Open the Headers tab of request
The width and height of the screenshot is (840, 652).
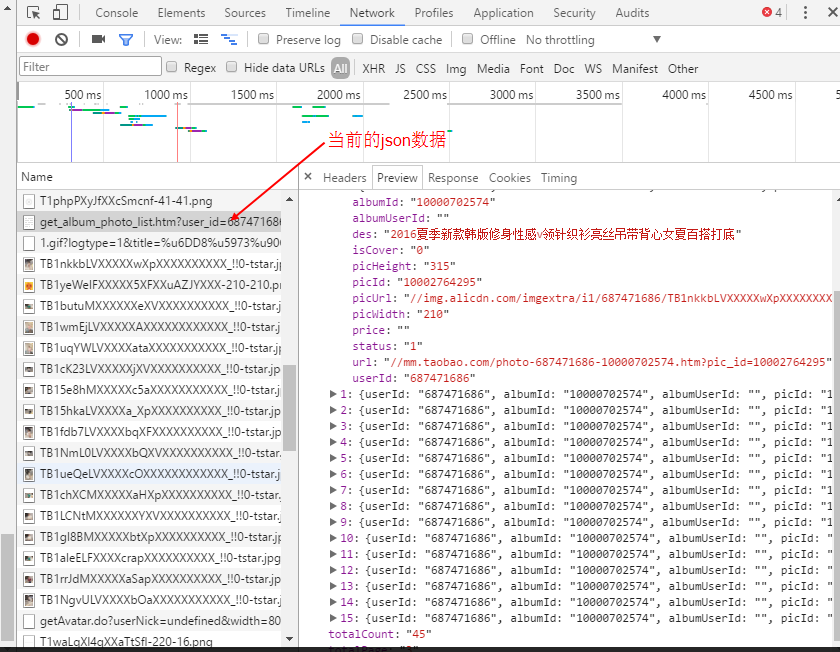point(344,177)
